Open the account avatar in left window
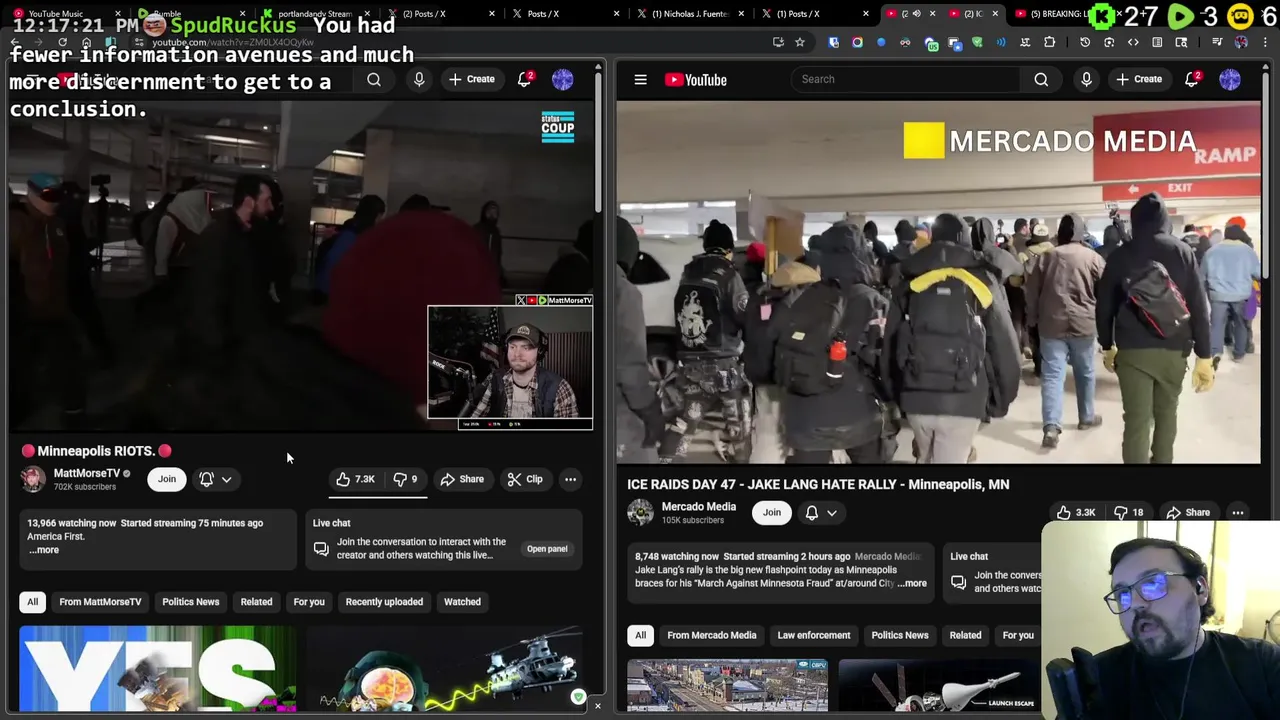The width and height of the screenshot is (1280, 720). point(563,79)
